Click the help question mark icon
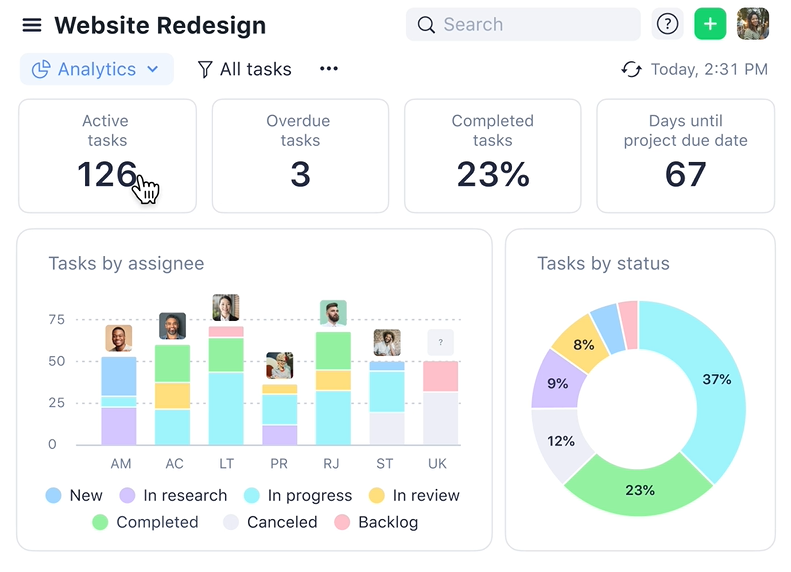 click(x=667, y=24)
